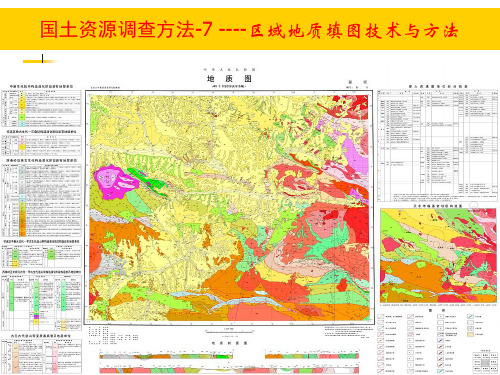Click the map title 地质图

[x=229, y=79]
